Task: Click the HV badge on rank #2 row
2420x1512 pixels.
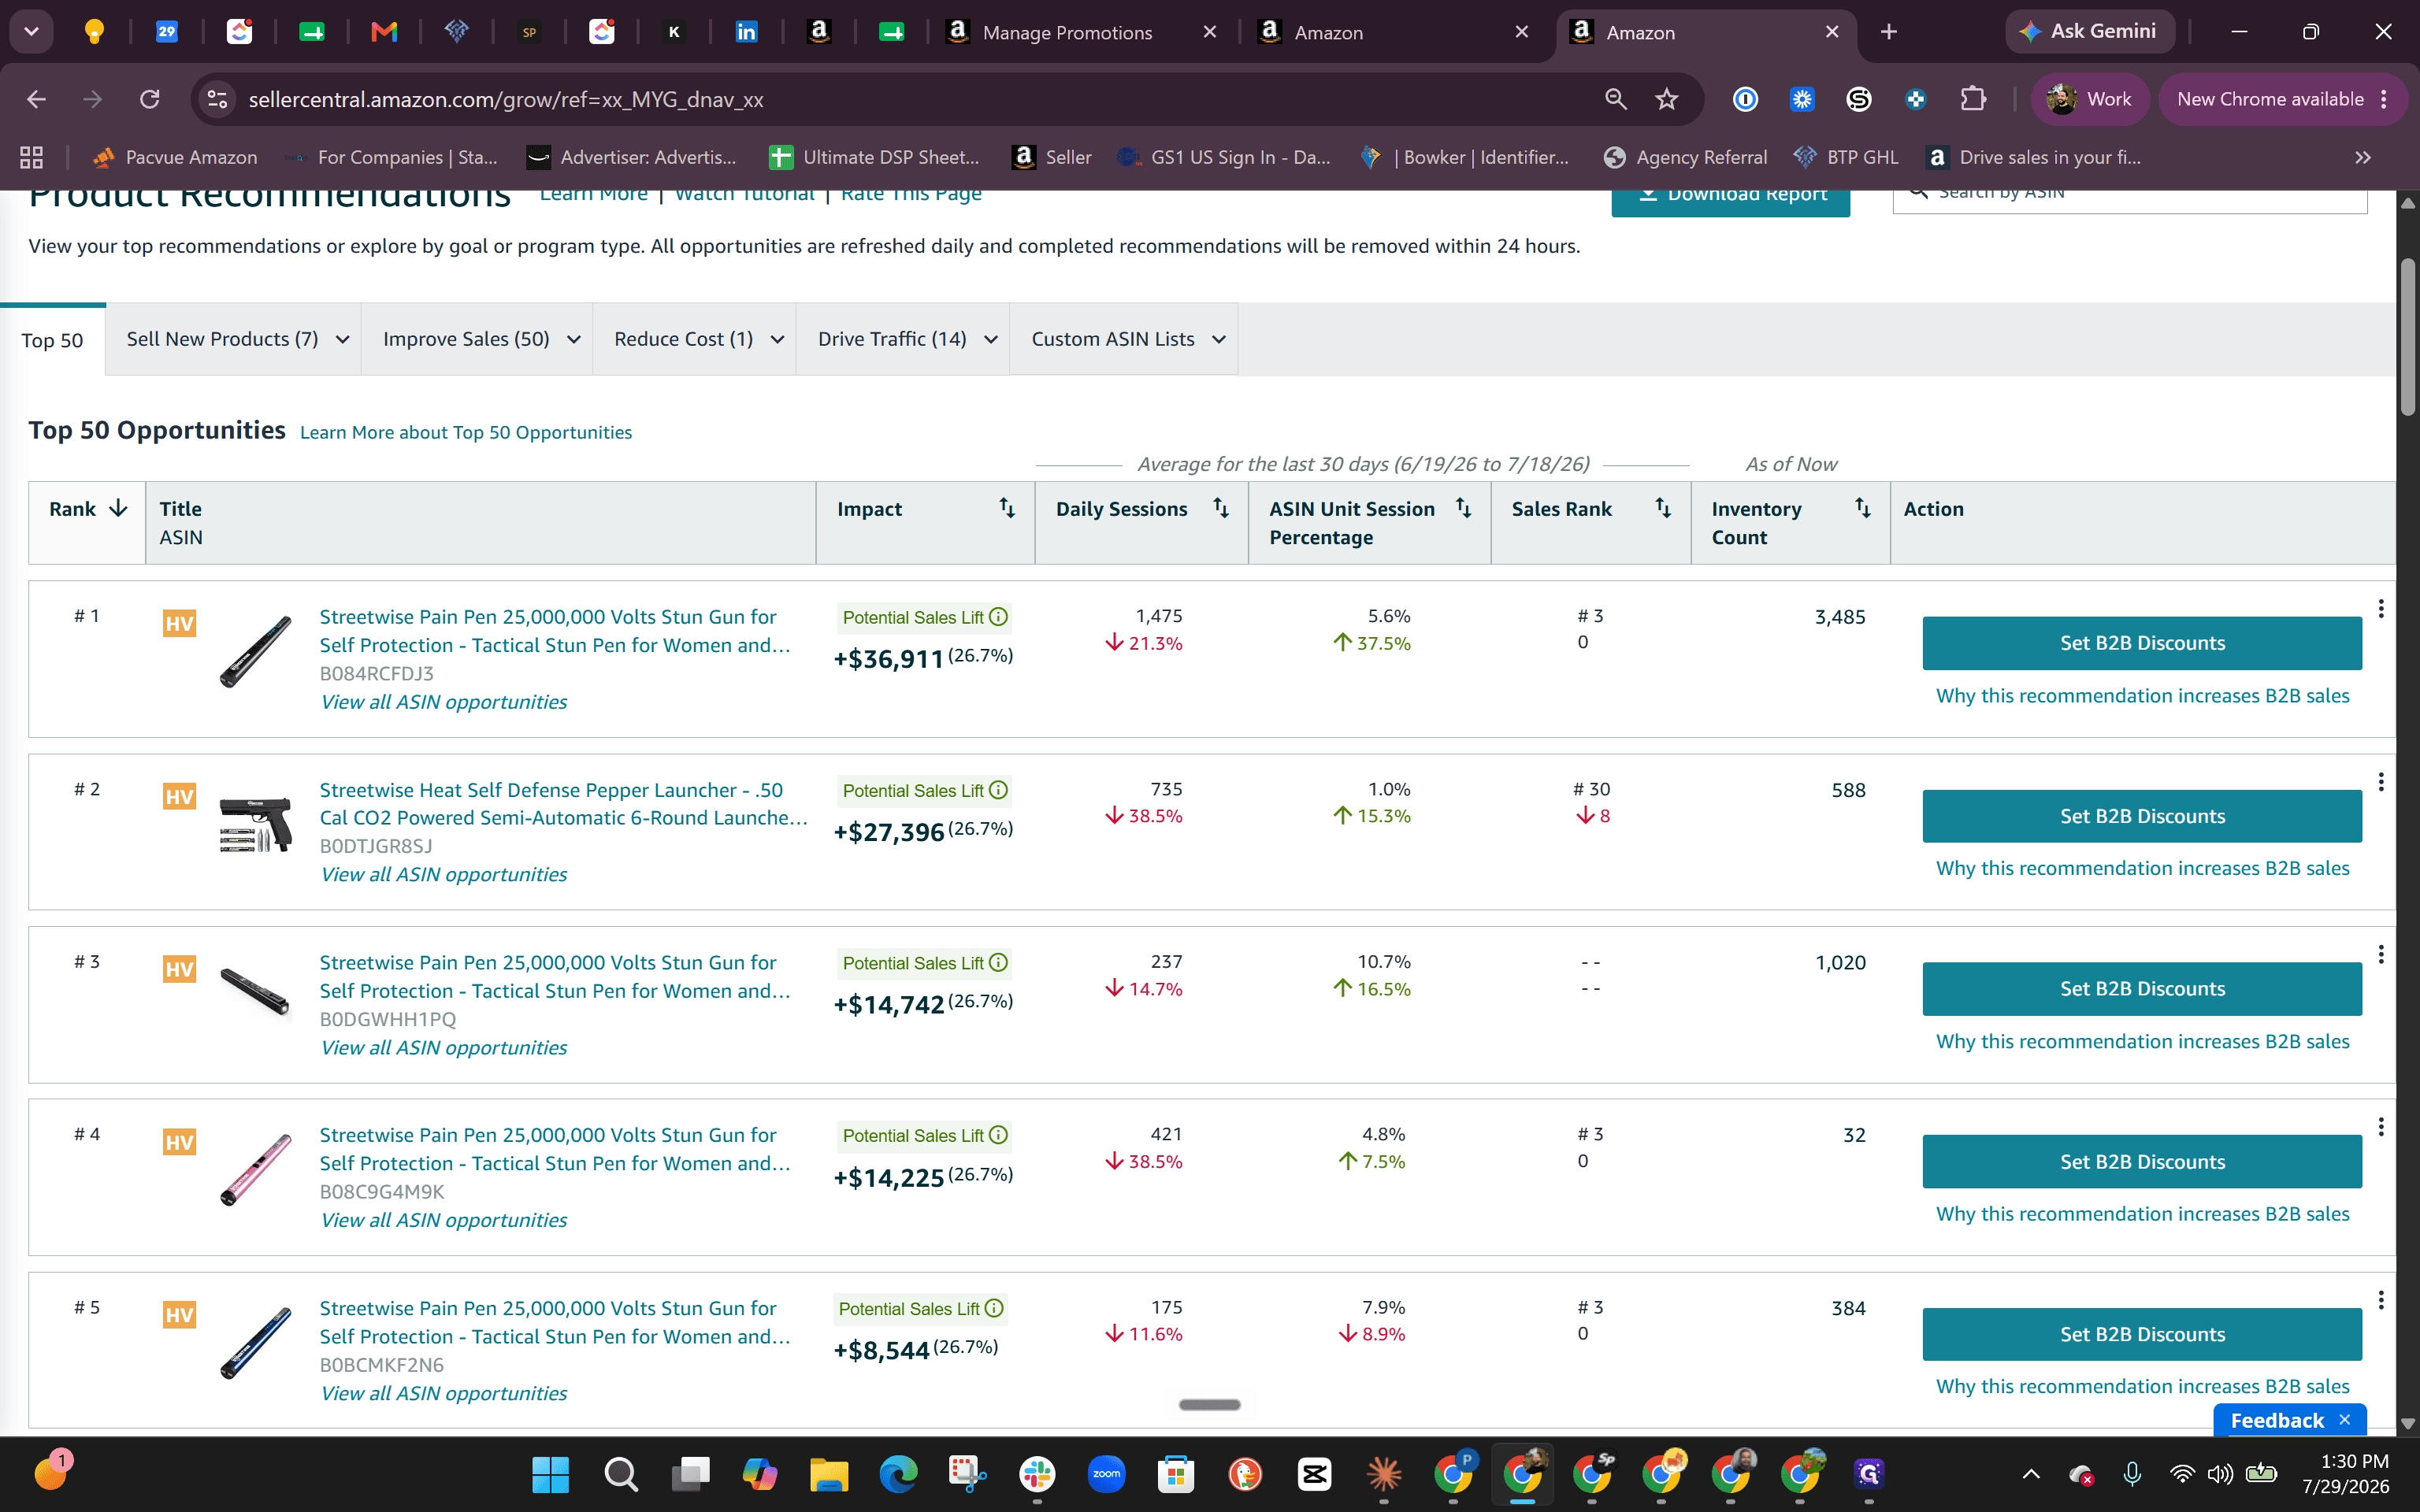Action: pyautogui.click(x=179, y=797)
